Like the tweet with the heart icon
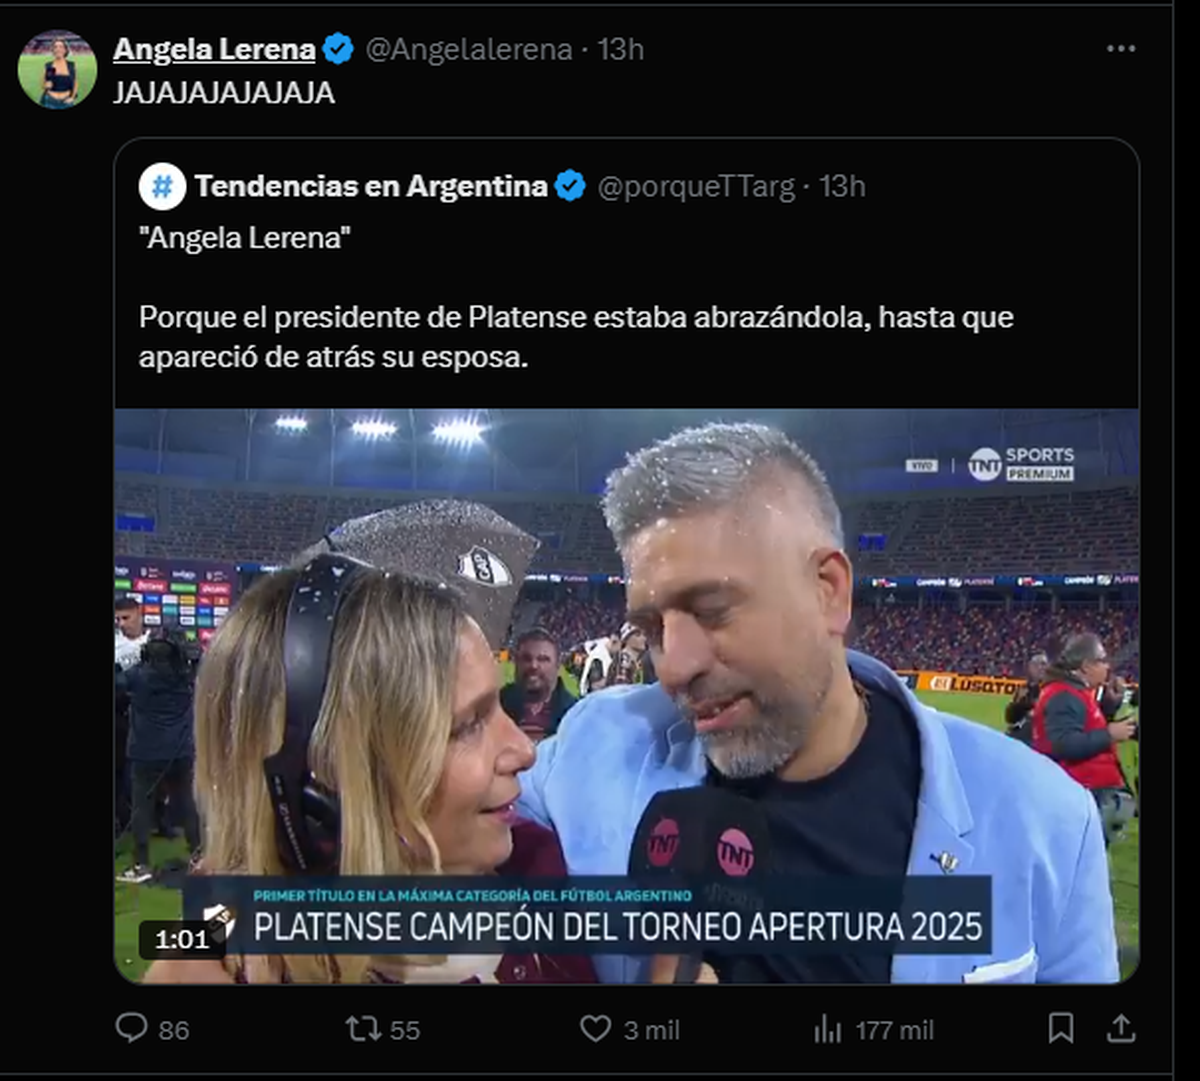1200x1081 pixels. (596, 1028)
